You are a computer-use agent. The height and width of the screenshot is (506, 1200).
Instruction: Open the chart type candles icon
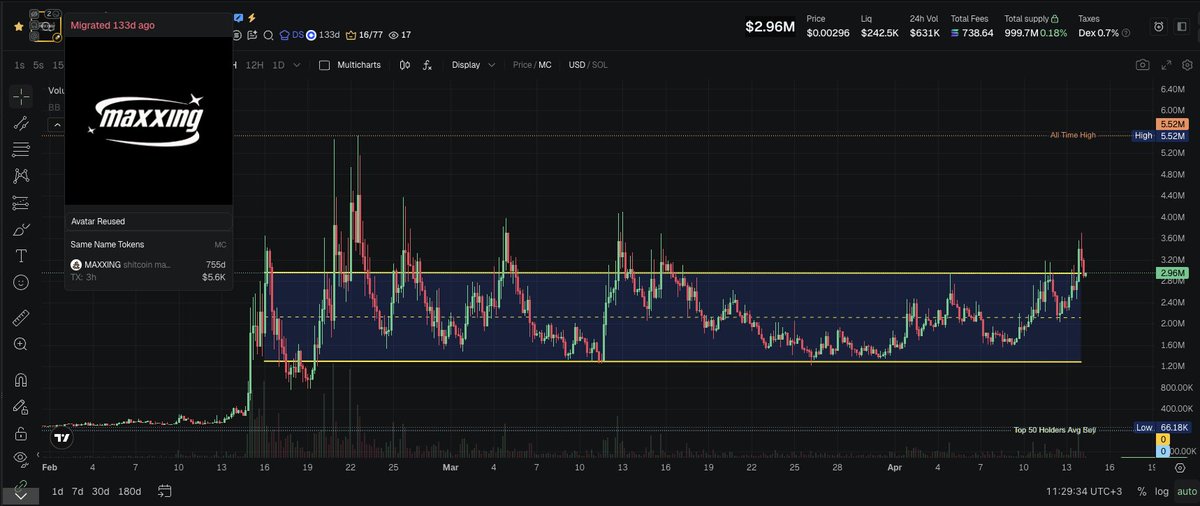405,65
